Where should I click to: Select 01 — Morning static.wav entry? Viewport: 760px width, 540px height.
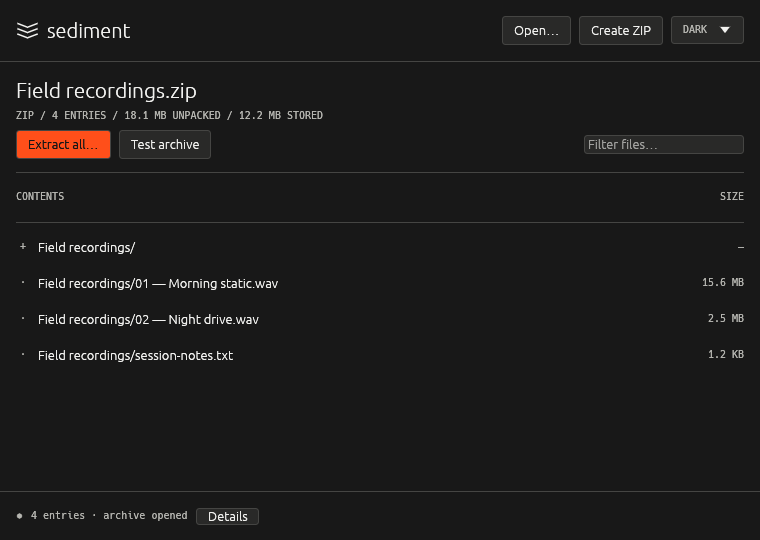(380, 283)
